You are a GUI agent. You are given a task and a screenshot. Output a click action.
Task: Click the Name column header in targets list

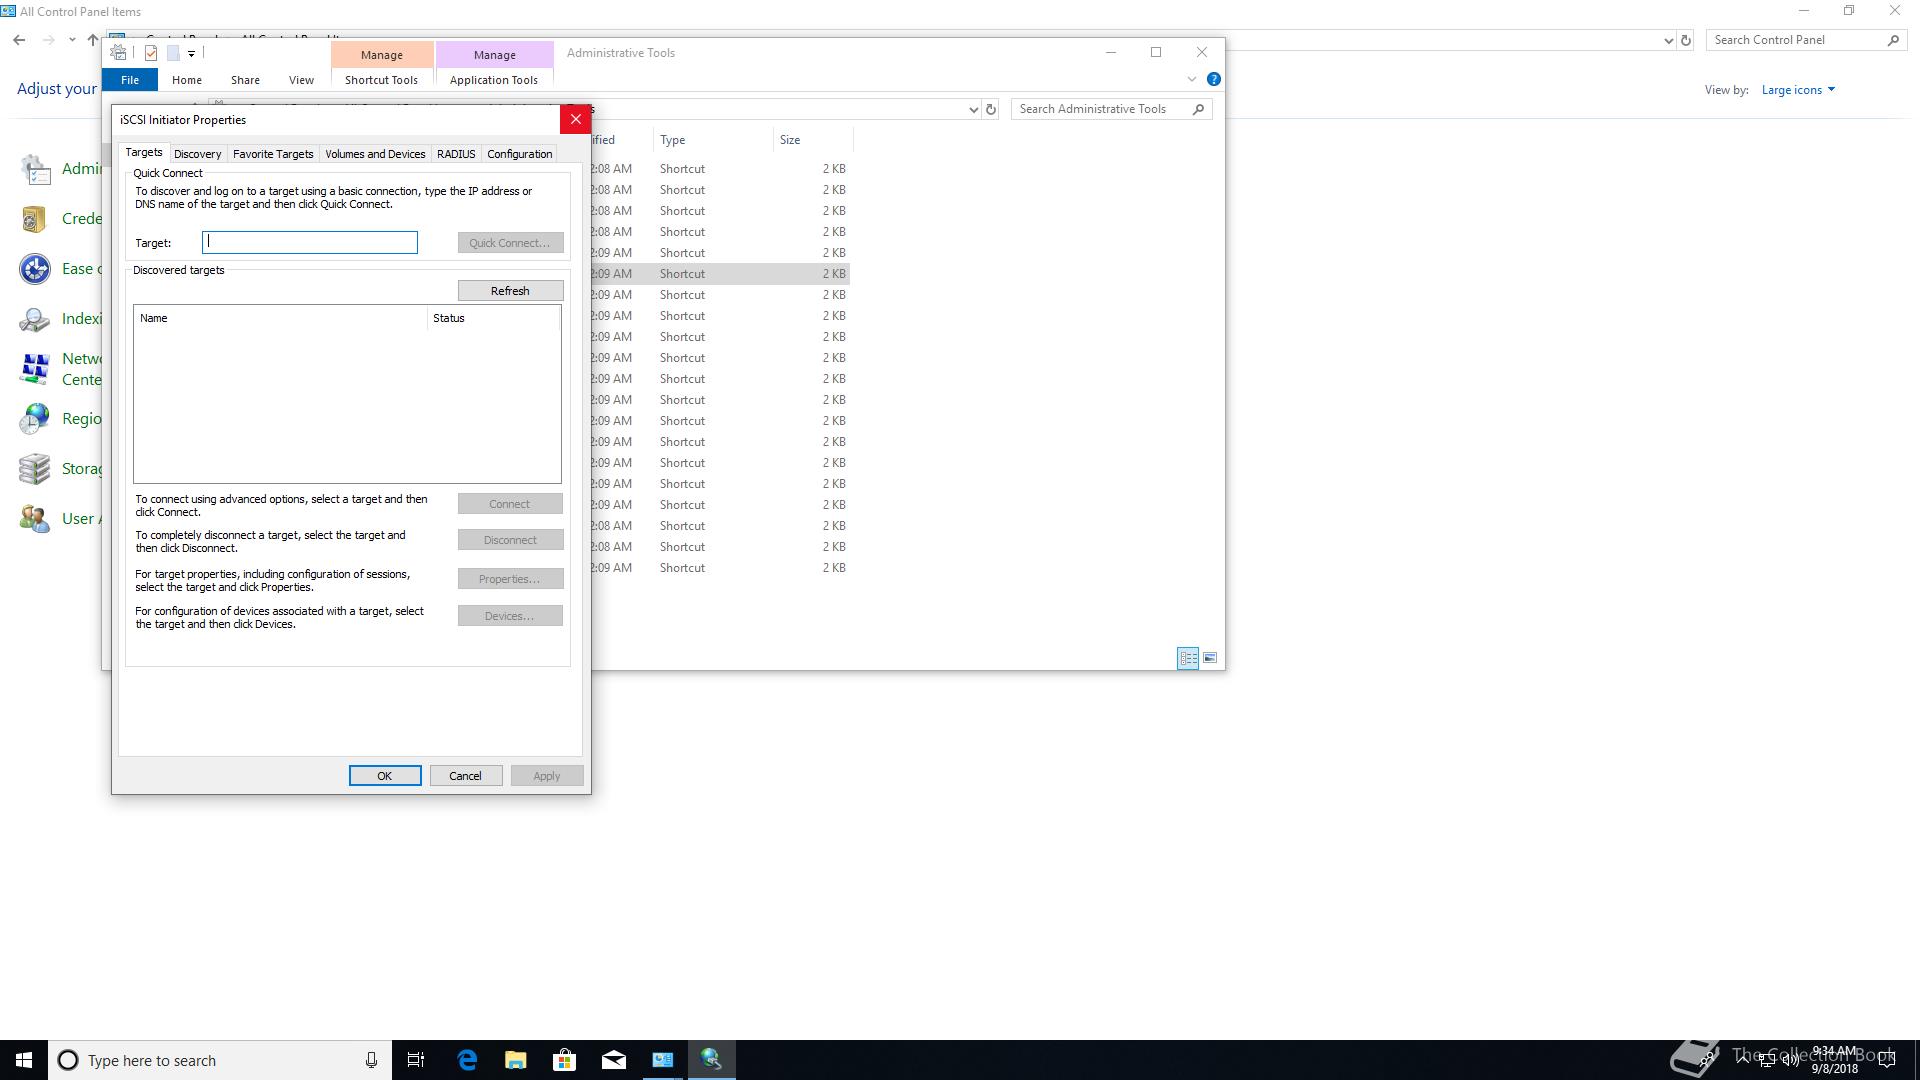coord(280,318)
